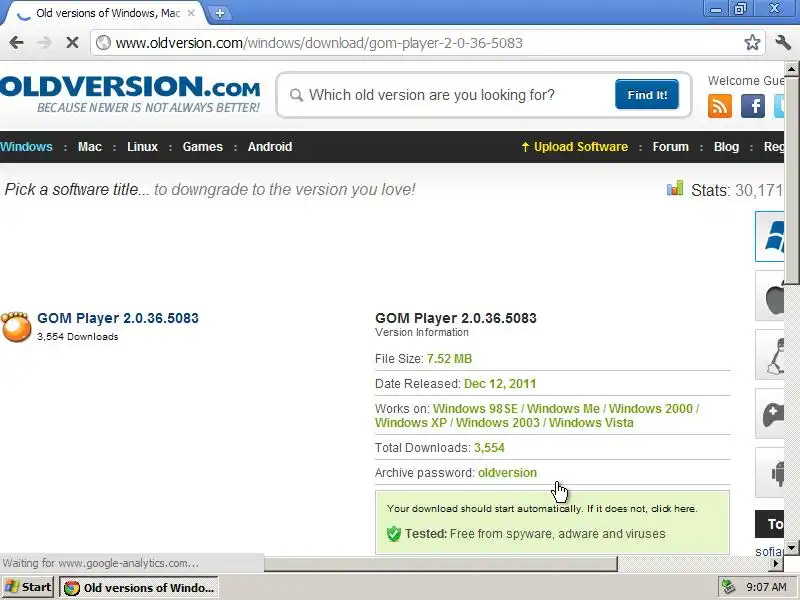
Task: Click the 9:07 AM taskbar clock
Action: (x=766, y=587)
